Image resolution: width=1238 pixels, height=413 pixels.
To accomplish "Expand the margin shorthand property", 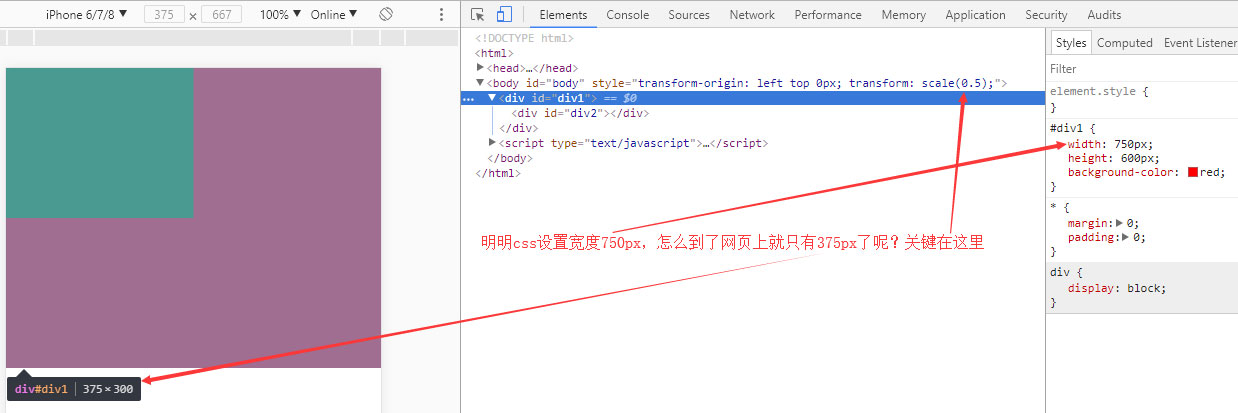I will pyautogui.click(x=1119, y=223).
